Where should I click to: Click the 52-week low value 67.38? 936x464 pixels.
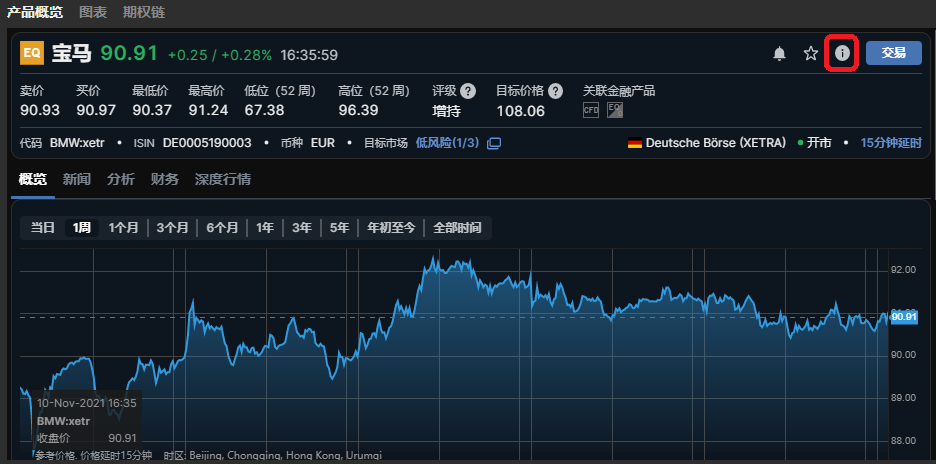point(264,110)
